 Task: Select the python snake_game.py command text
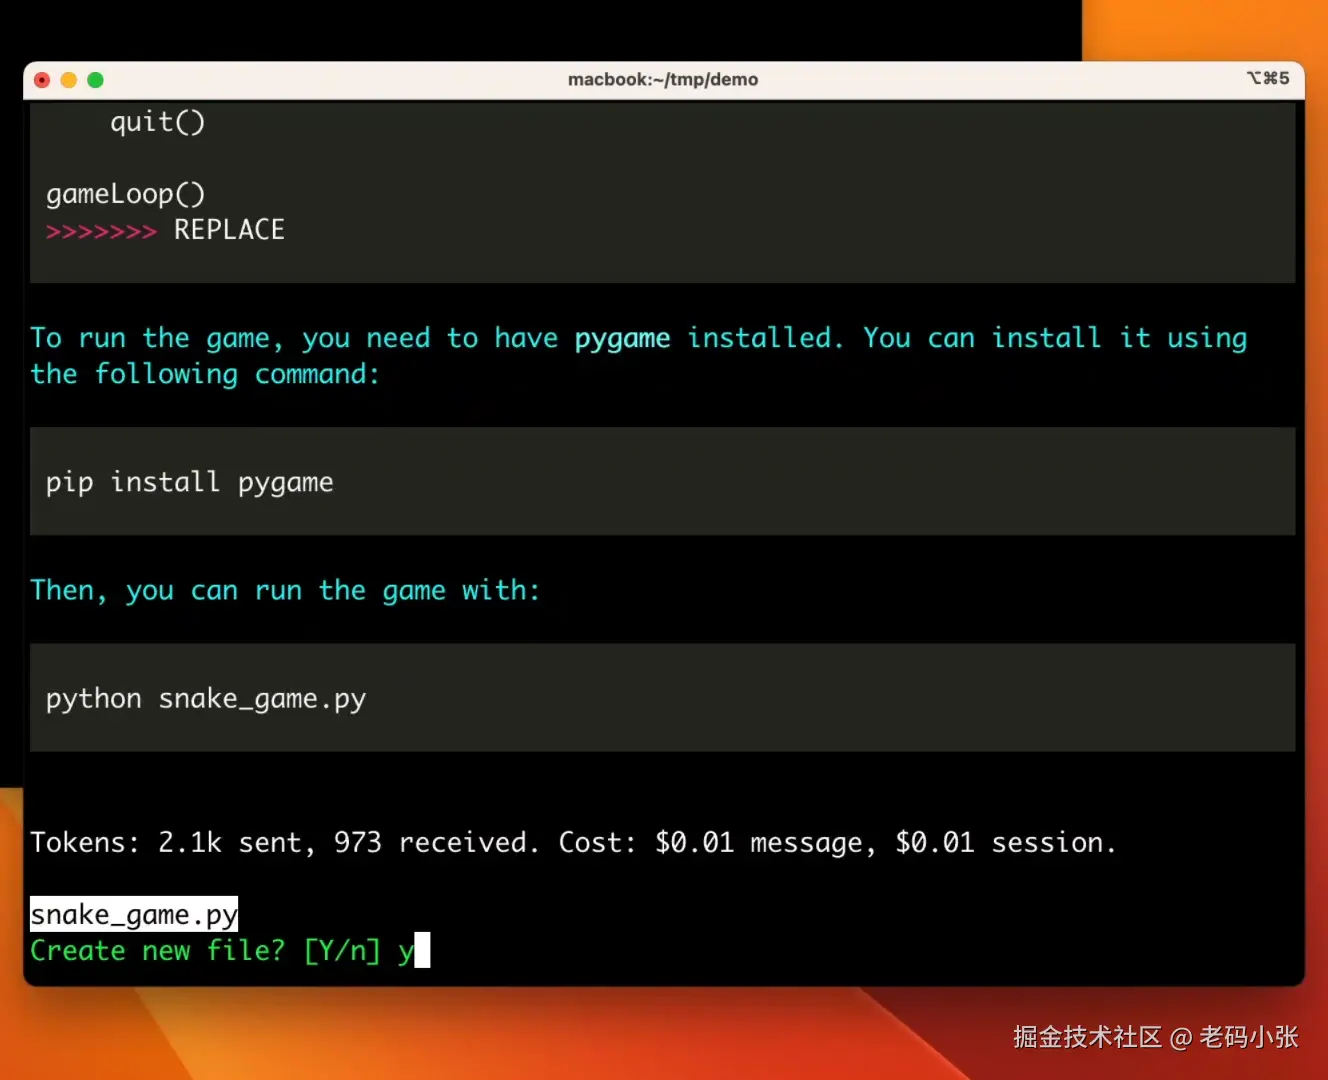click(x=205, y=698)
